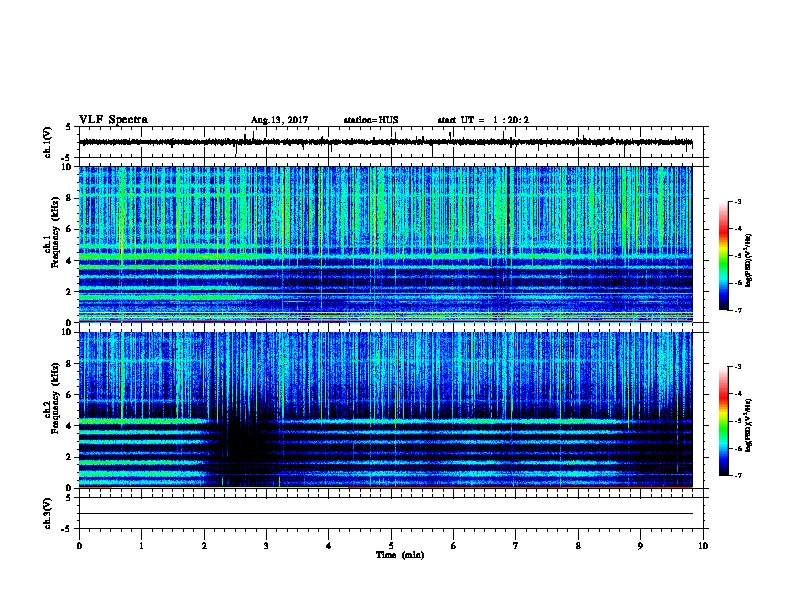792x612 pixels.
Task: Click the ch.1 colorbar "-7" scale value
Action: [x=737, y=310]
